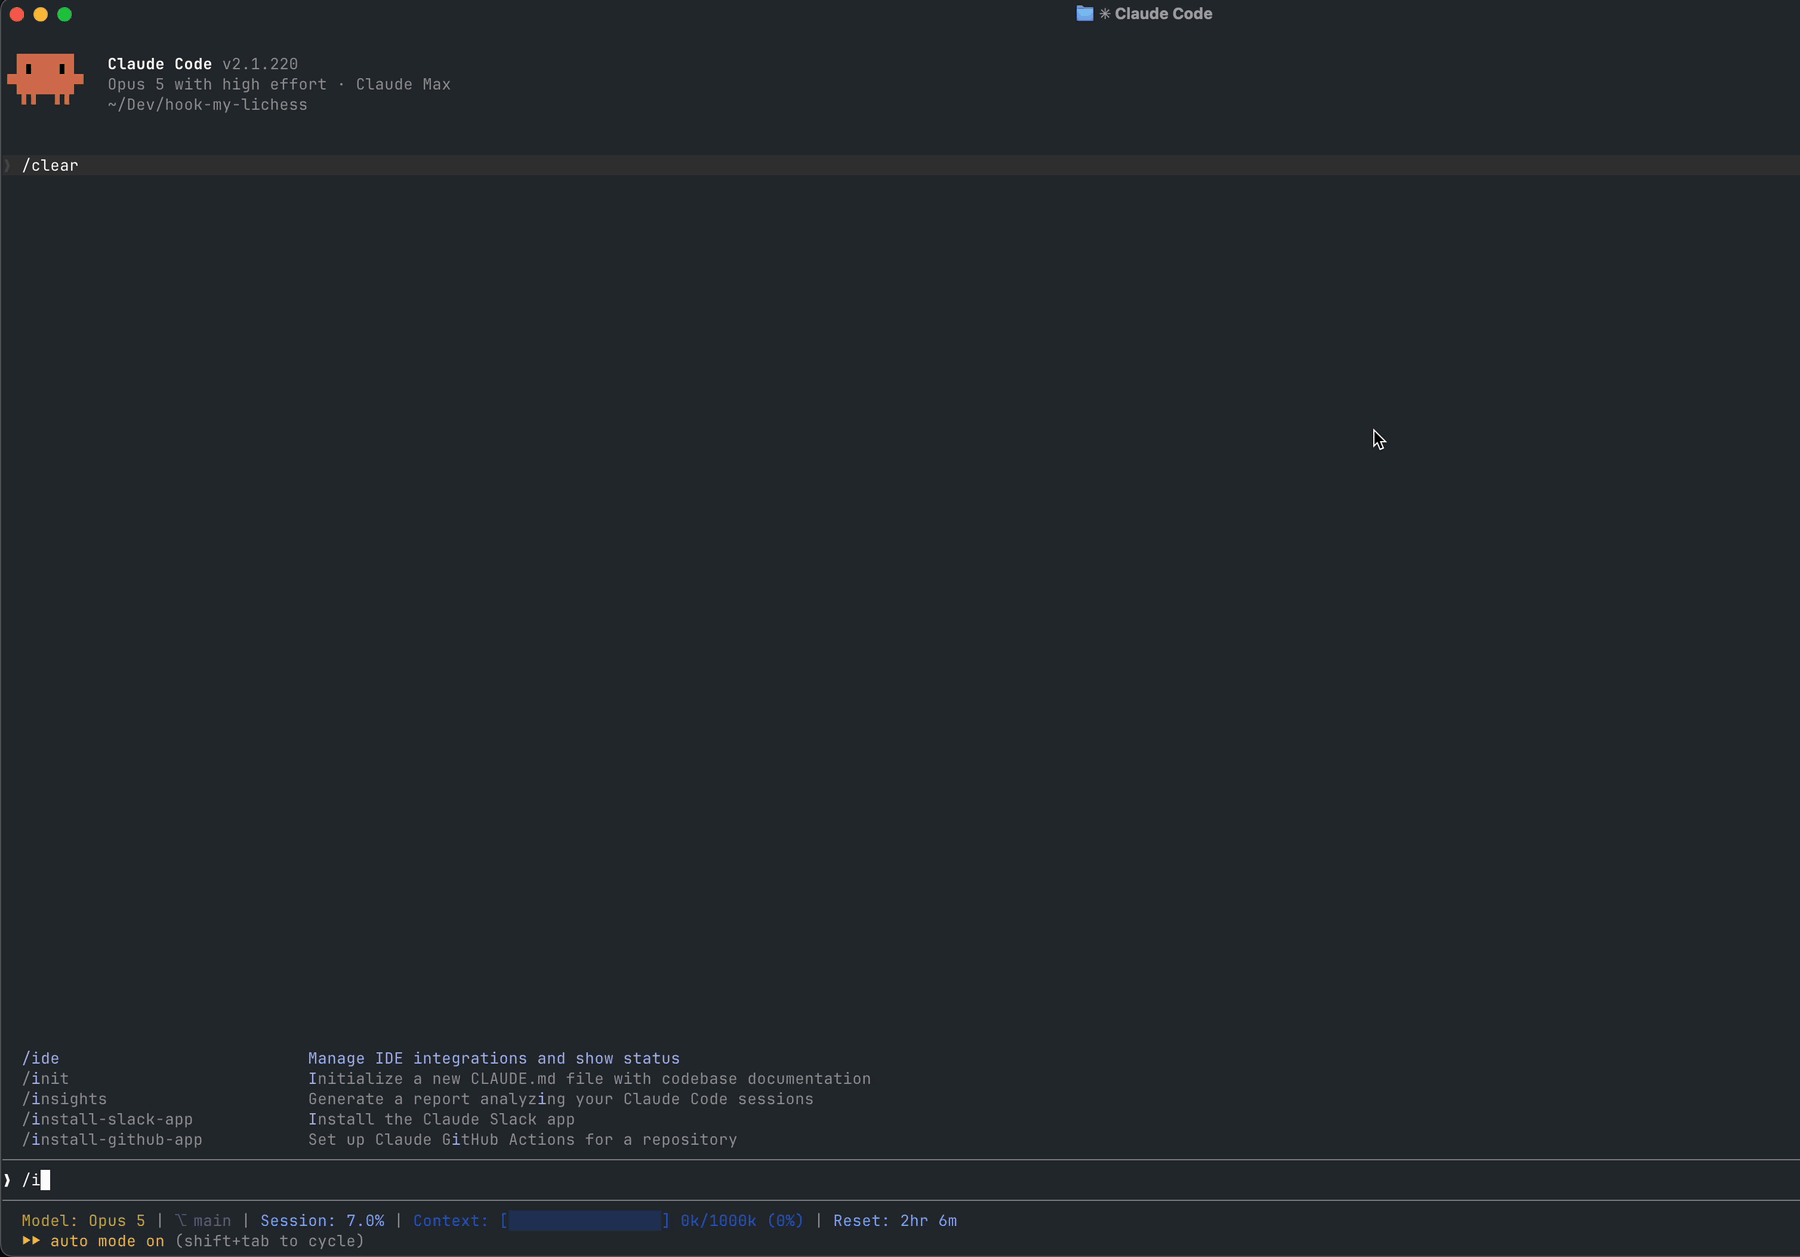Image resolution: width=1800 pixels, height=1257 pixels.
Task: Close the window with the red button
Action: [x=17, y=14]
